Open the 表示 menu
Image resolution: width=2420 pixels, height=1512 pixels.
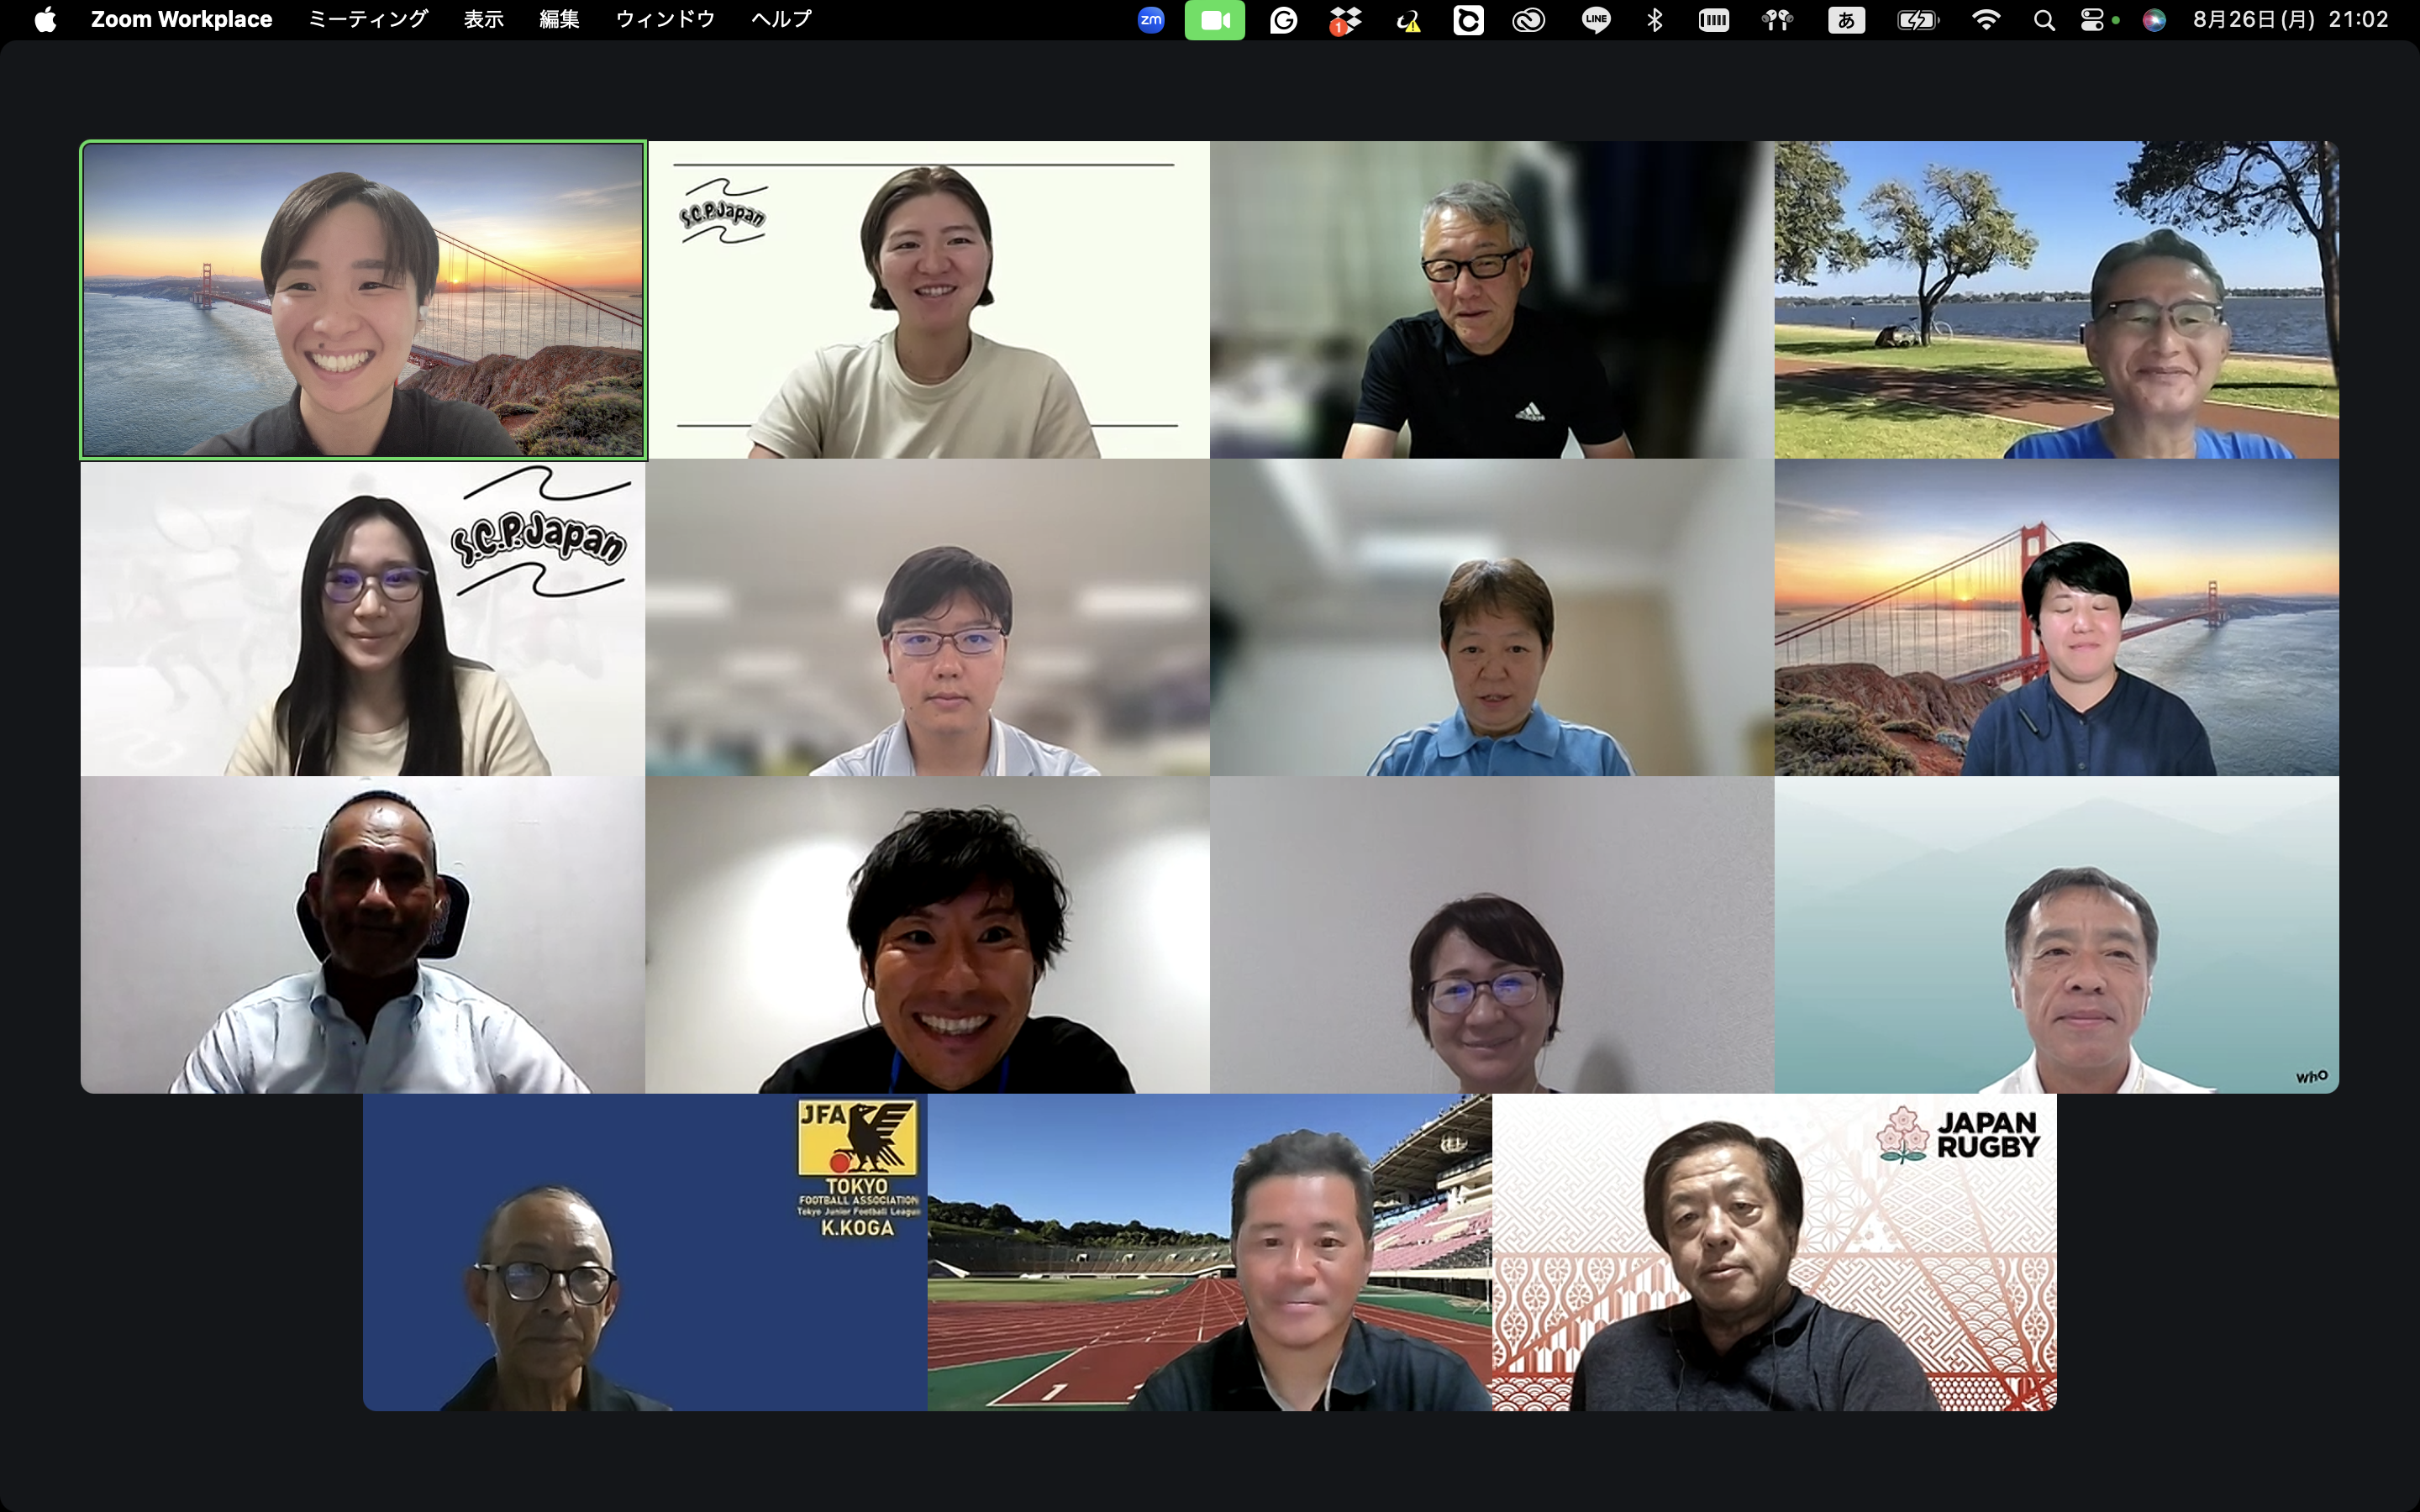point(483,20)
